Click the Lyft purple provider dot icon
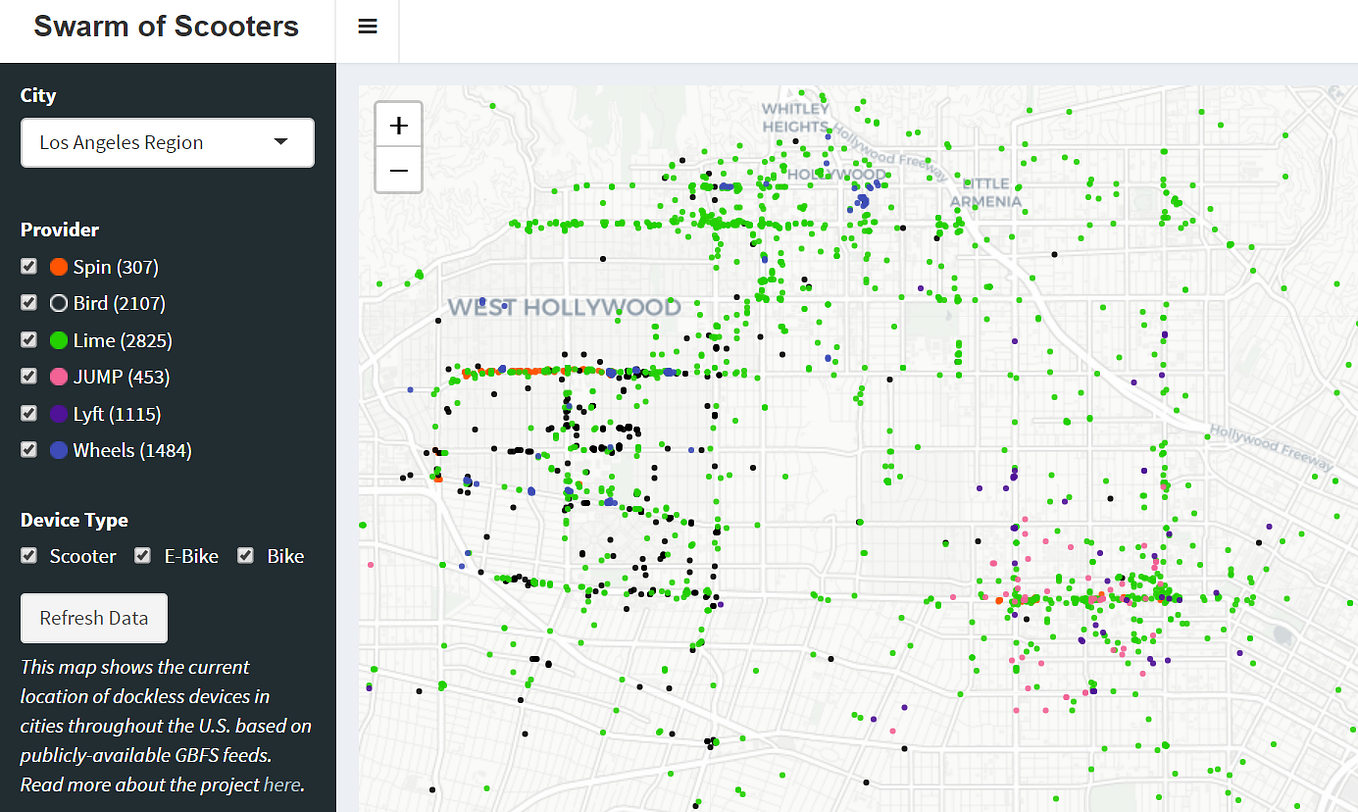Viewport: 1358px width, 812px height. [57, 413]
